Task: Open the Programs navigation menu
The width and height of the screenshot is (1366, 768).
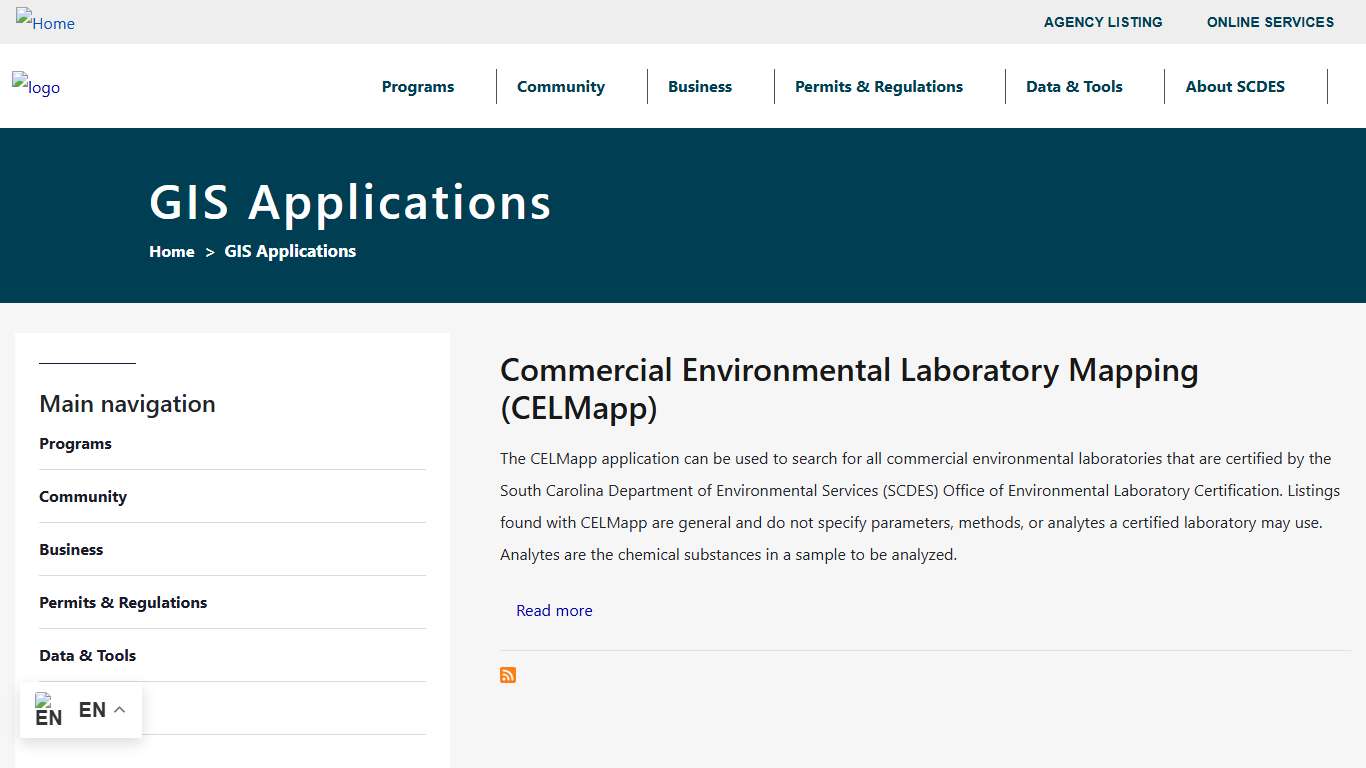Action: 417,87
